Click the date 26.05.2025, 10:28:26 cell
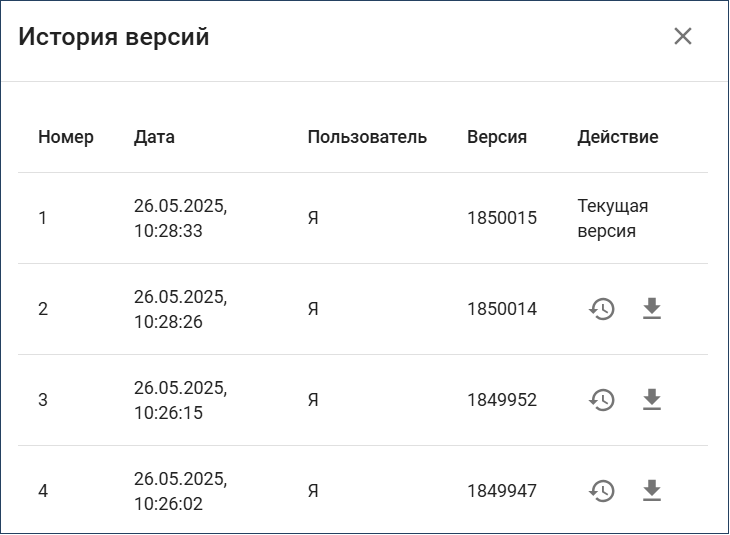This screenshot has height=535, width=730. coord(181,309)
